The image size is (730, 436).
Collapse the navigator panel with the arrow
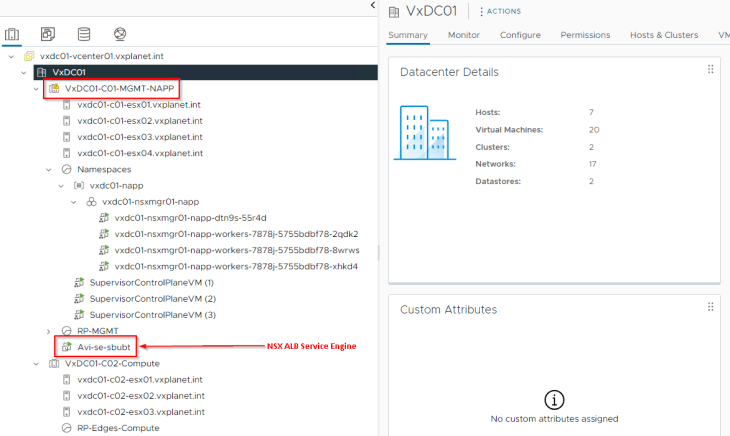click(x=372, y=5)
